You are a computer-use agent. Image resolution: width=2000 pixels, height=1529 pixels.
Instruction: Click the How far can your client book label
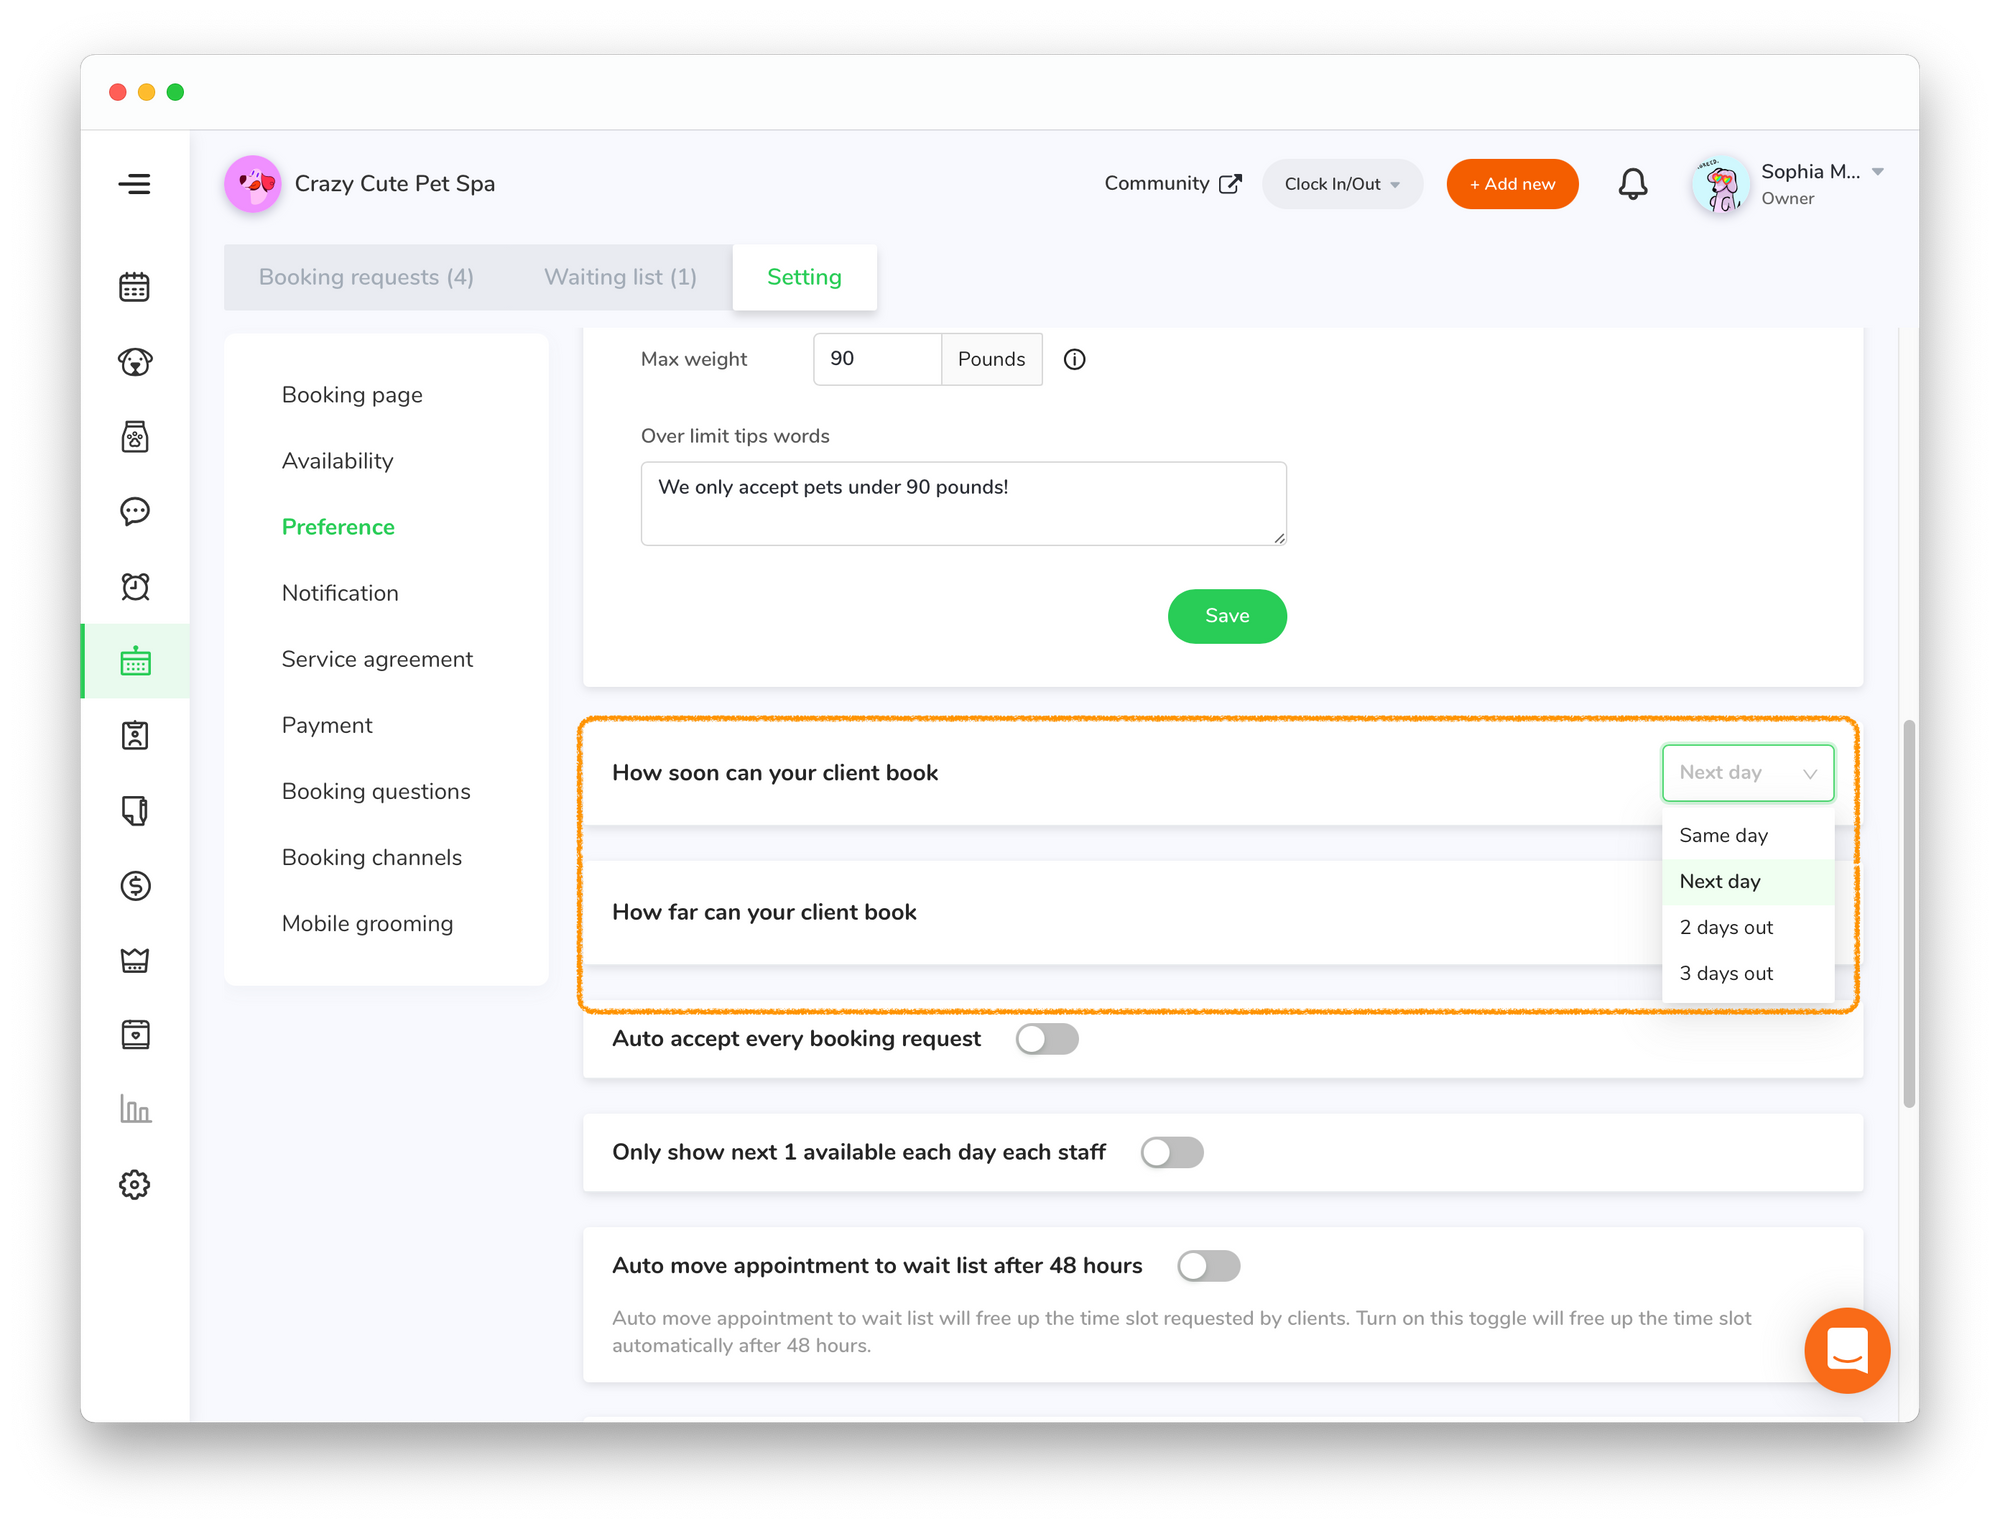[764, 912]
